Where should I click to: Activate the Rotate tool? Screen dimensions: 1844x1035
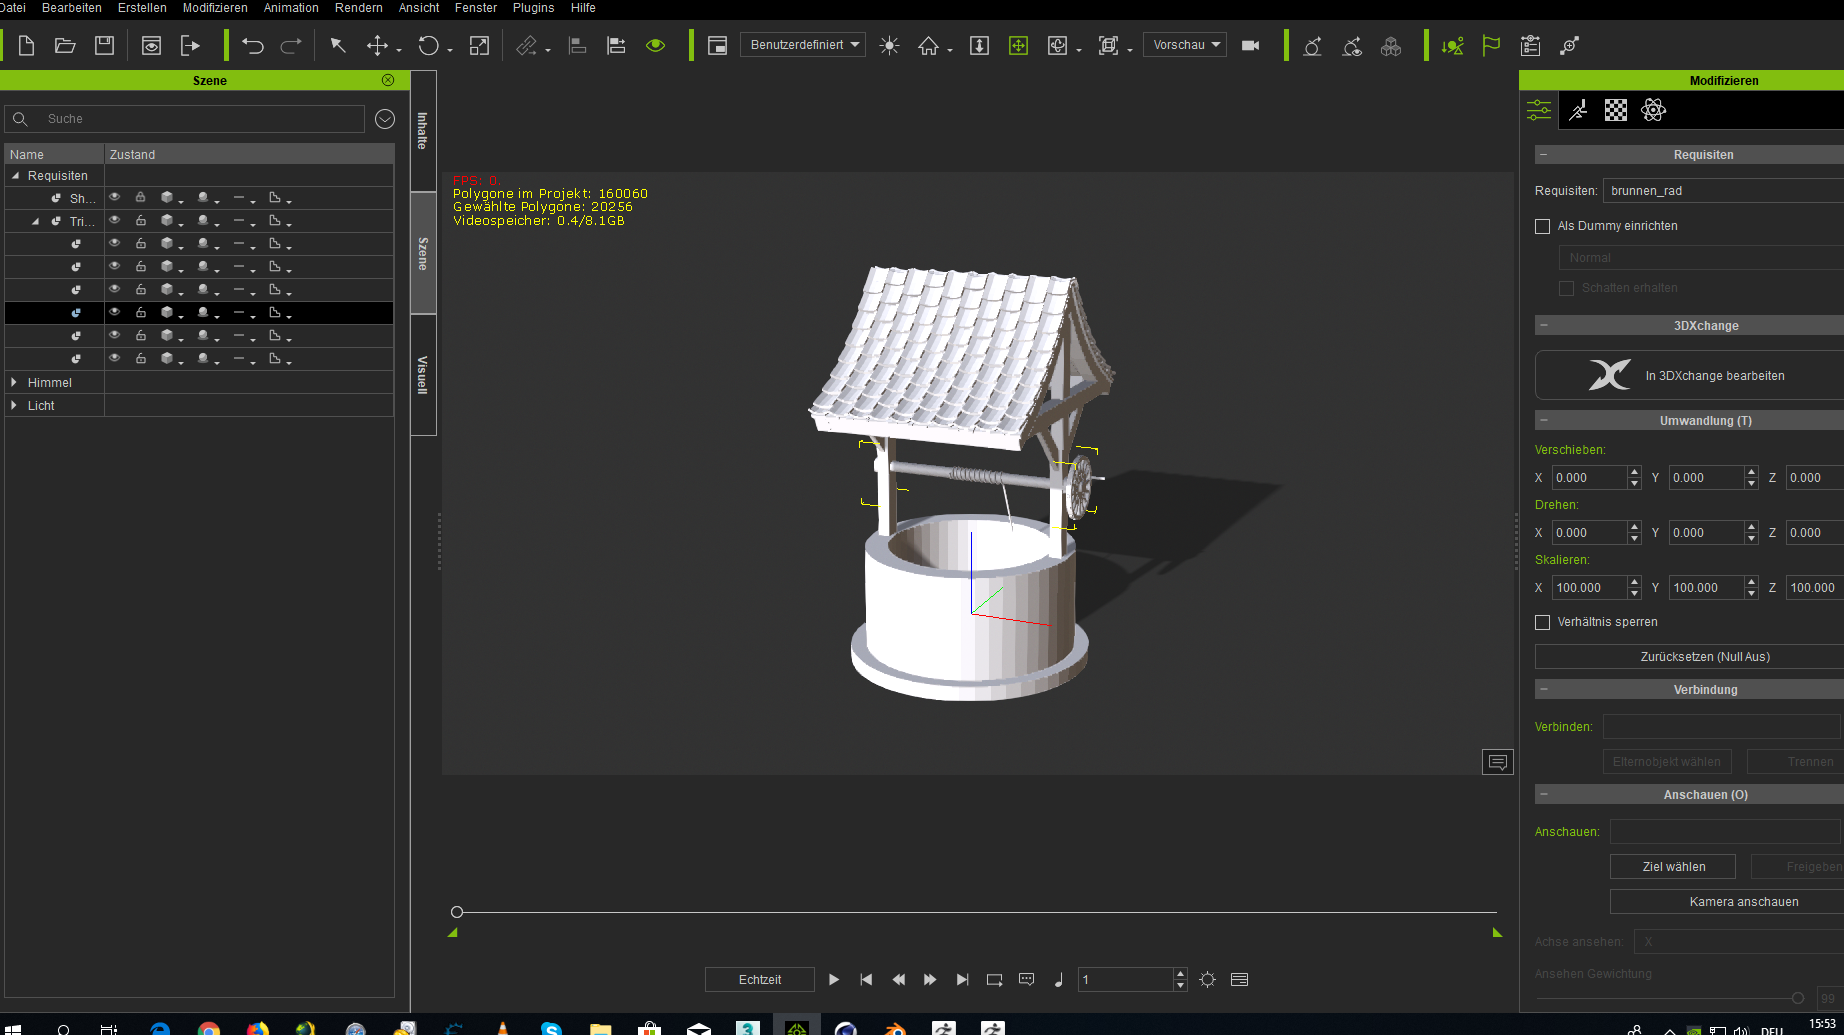pyautogui.click(x=428, y=45)
